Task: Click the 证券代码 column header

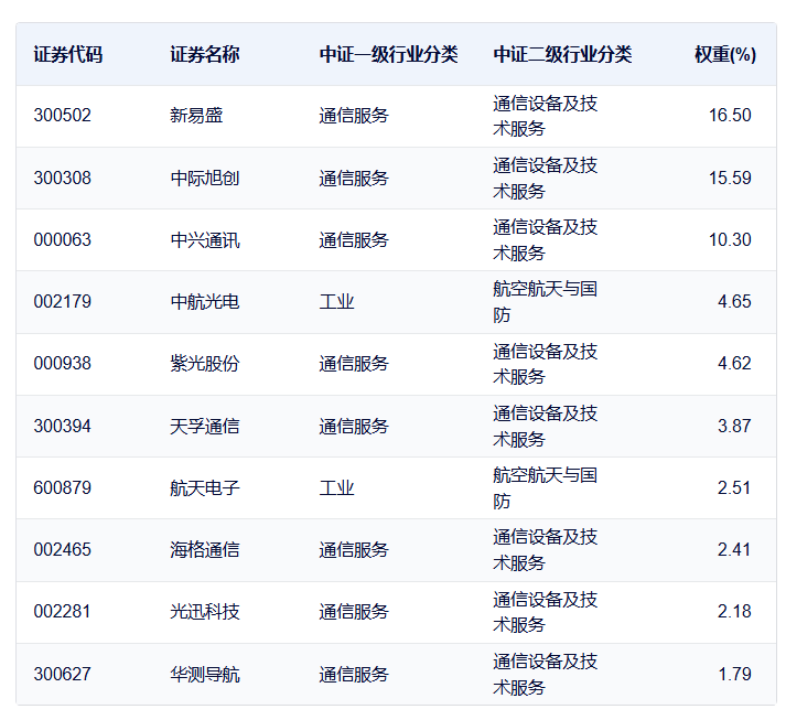Action: point(68,55)
